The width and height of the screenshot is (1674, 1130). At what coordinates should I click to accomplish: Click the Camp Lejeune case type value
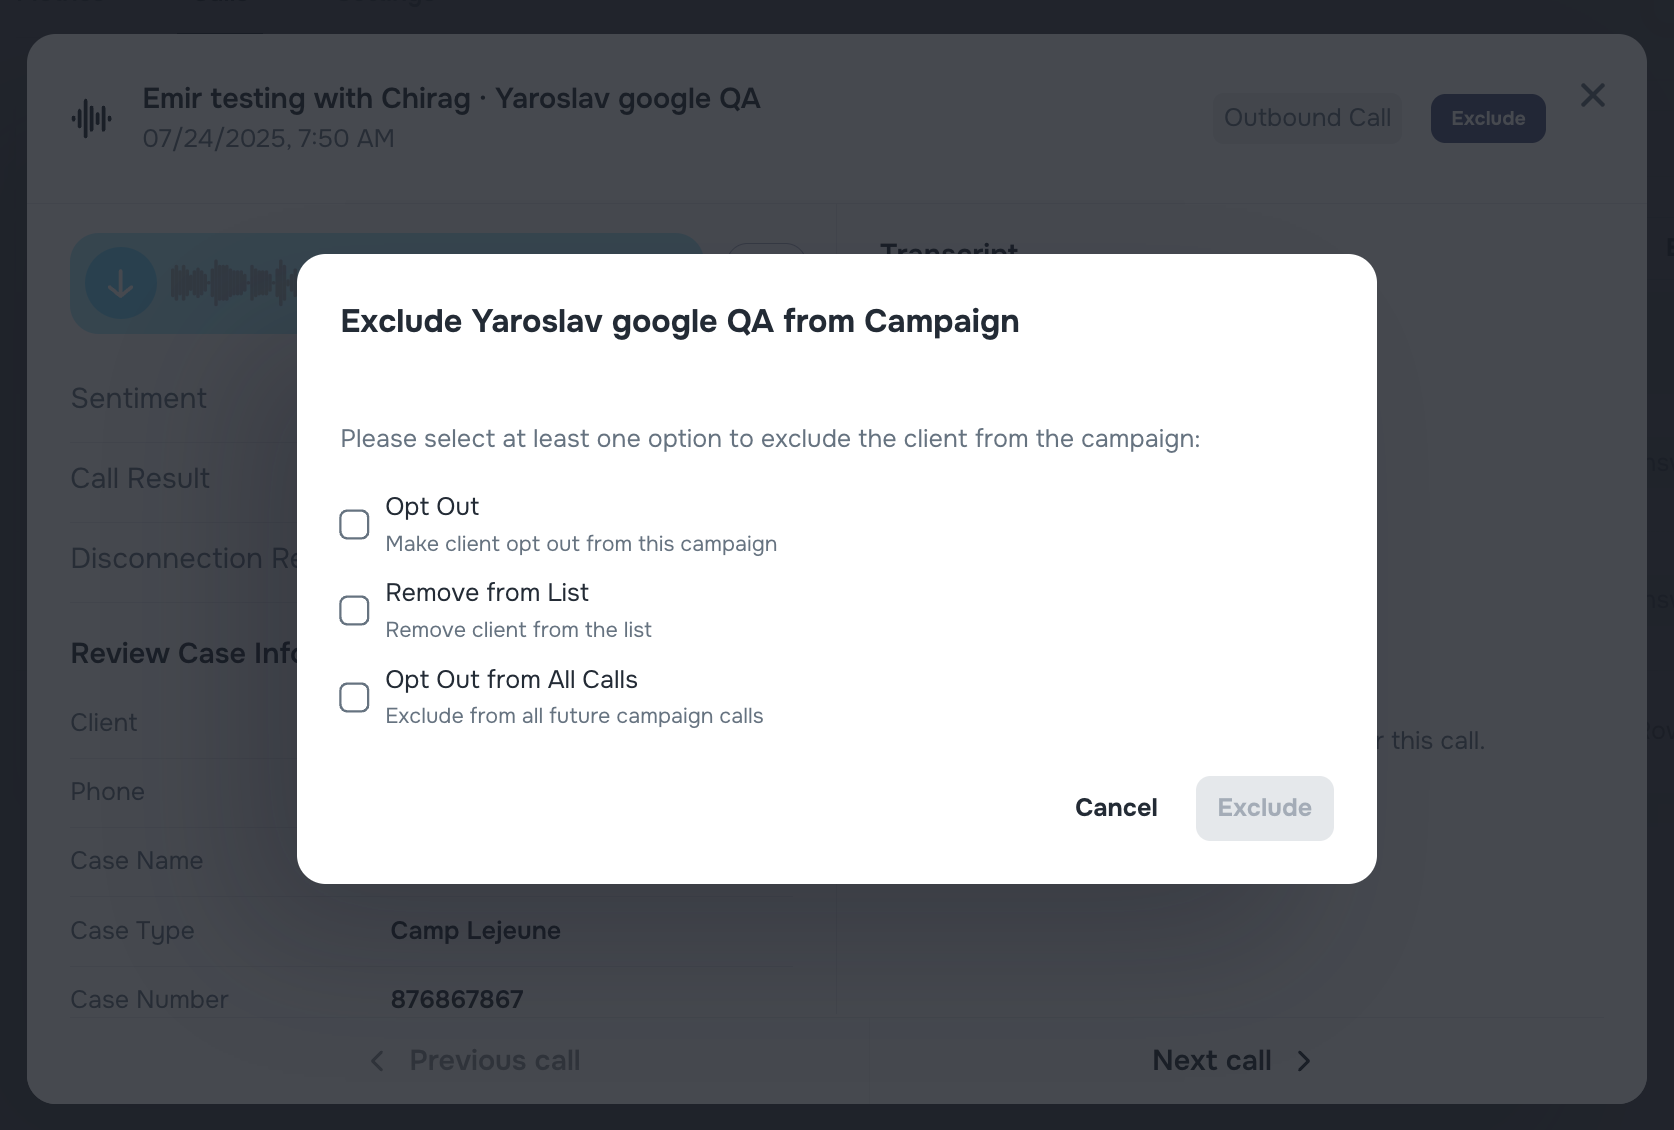pos(475,930)
